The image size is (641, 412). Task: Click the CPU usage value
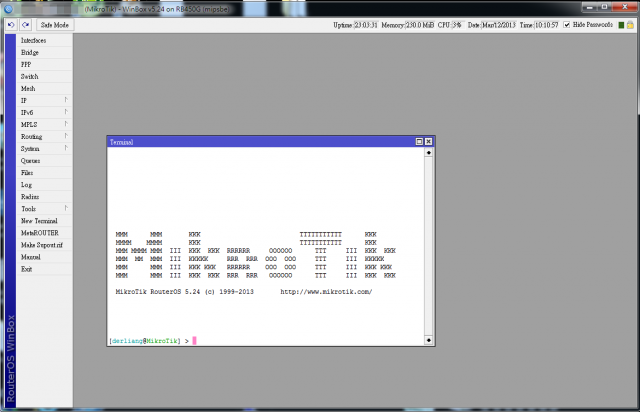pos(457,25)
